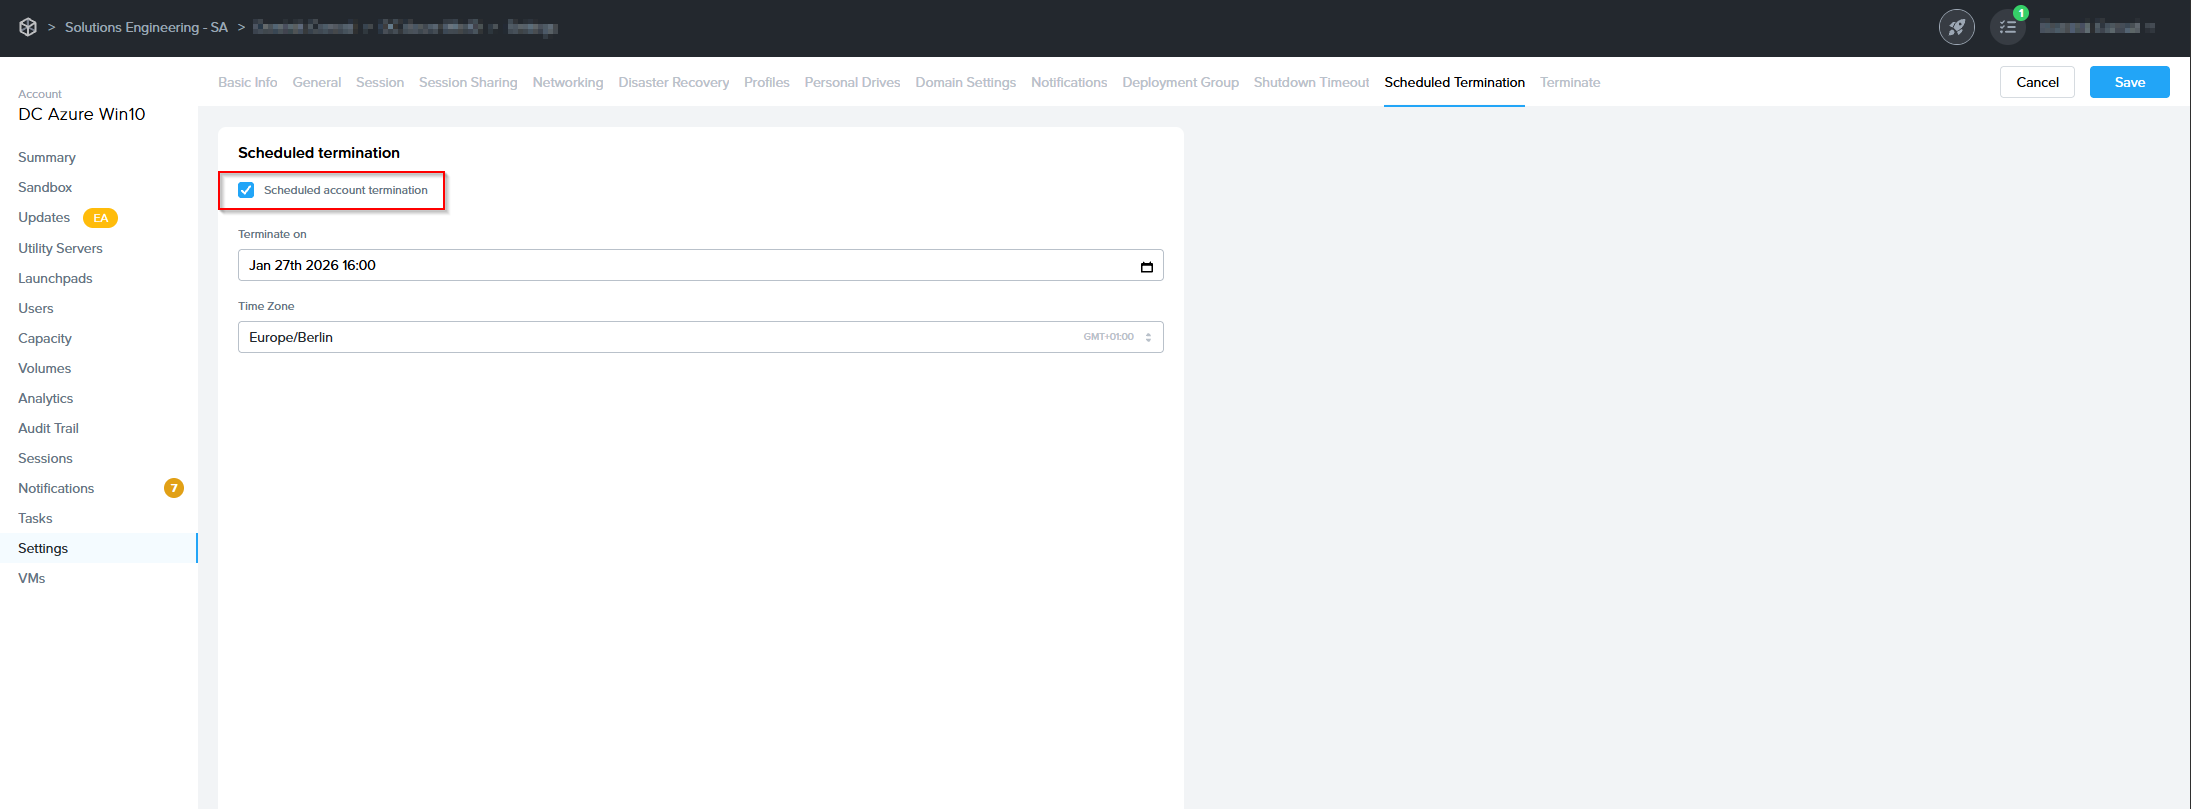Navigate to Audit Trail in sidebar

click(48, 428)
